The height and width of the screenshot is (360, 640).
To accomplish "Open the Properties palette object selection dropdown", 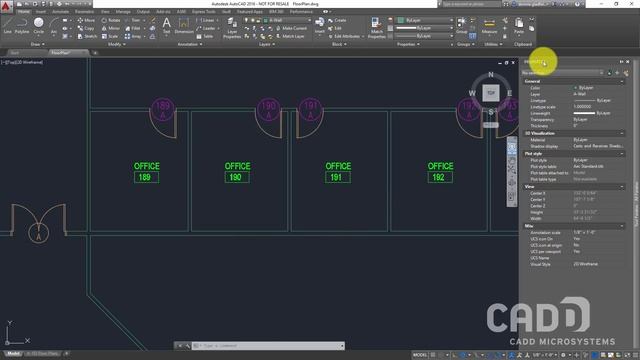I will click(562, 73).
